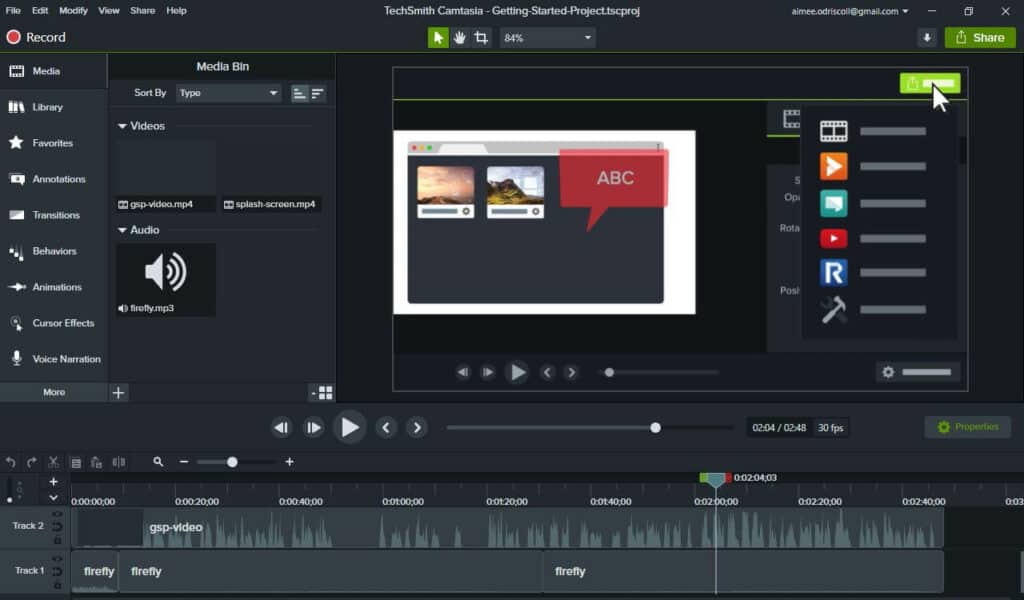
Task: Open the File menu
Action: click(x=13, y=10)
